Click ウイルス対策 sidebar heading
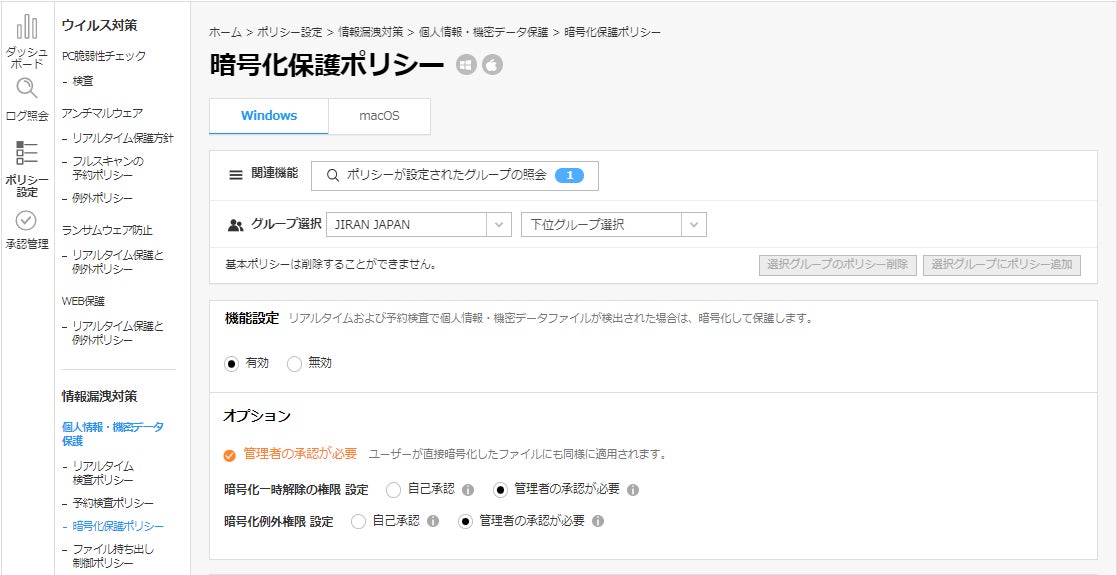1117x575 pixels. coord(100,26)
